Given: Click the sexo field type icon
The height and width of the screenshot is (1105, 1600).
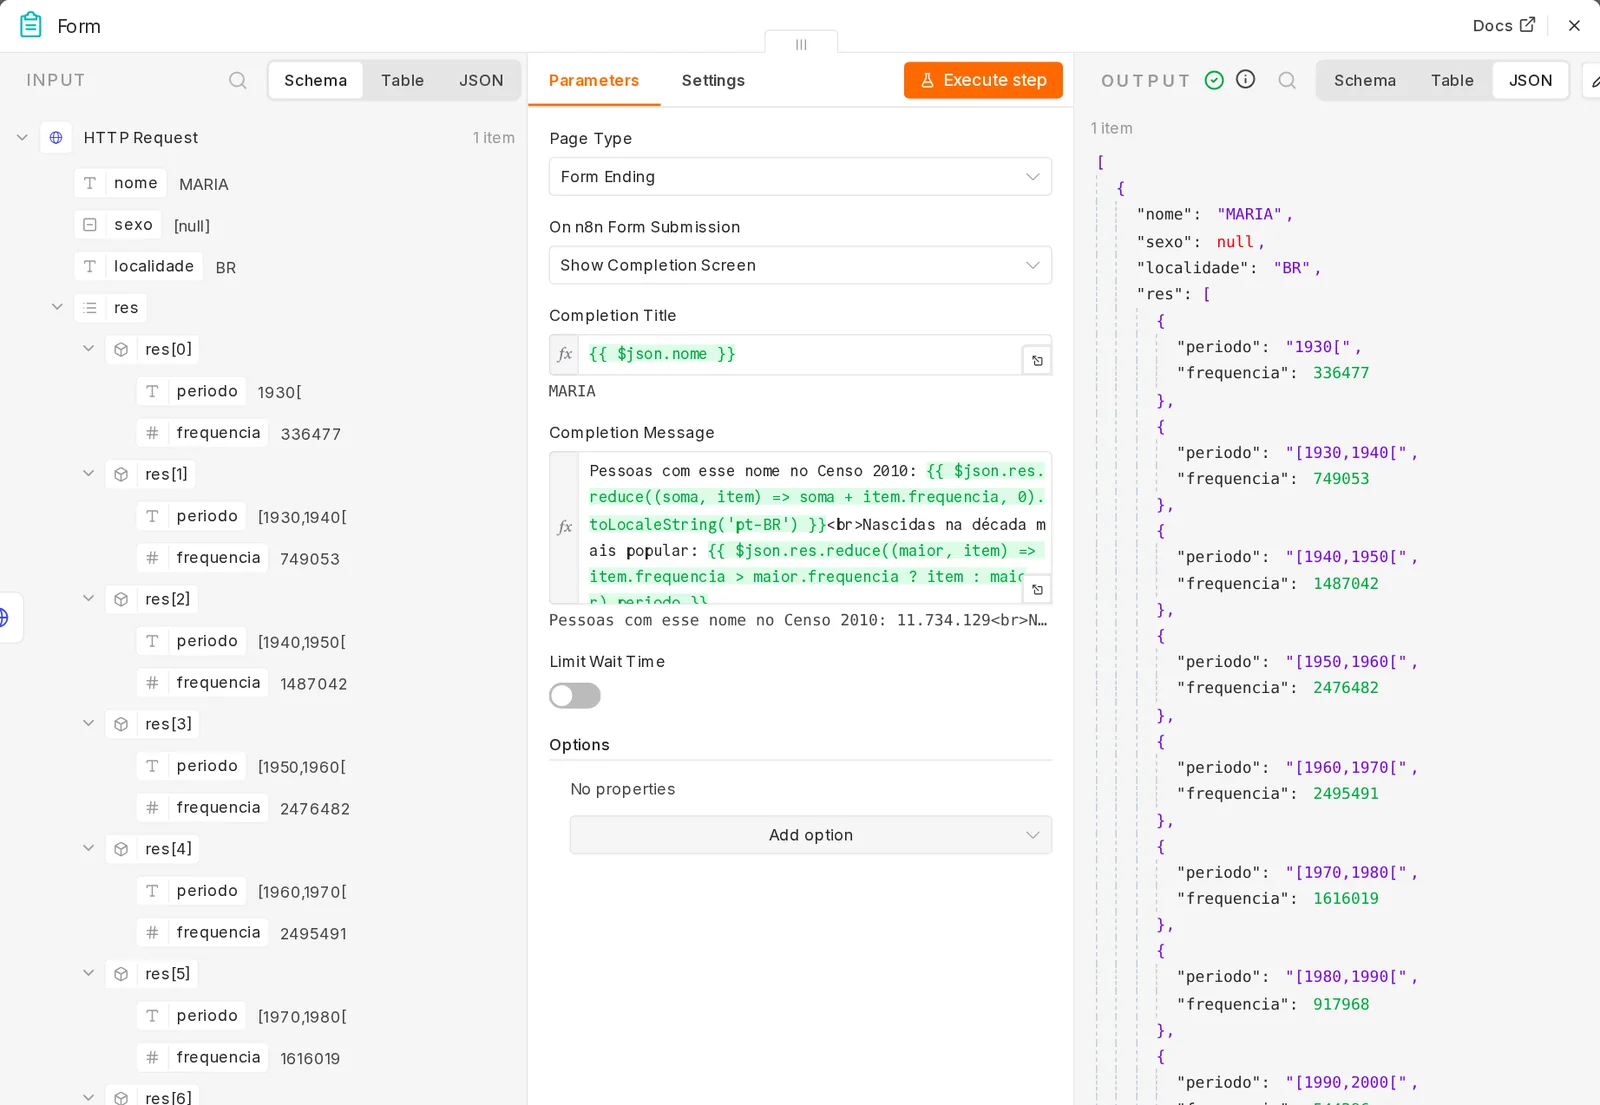Looking at the screenshot, I should point(90,225).
